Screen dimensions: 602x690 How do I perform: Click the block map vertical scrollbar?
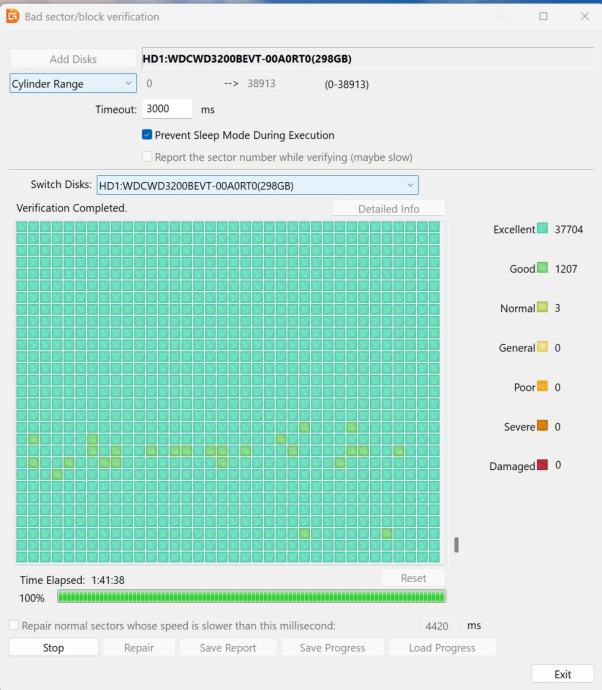coord(456,544)
